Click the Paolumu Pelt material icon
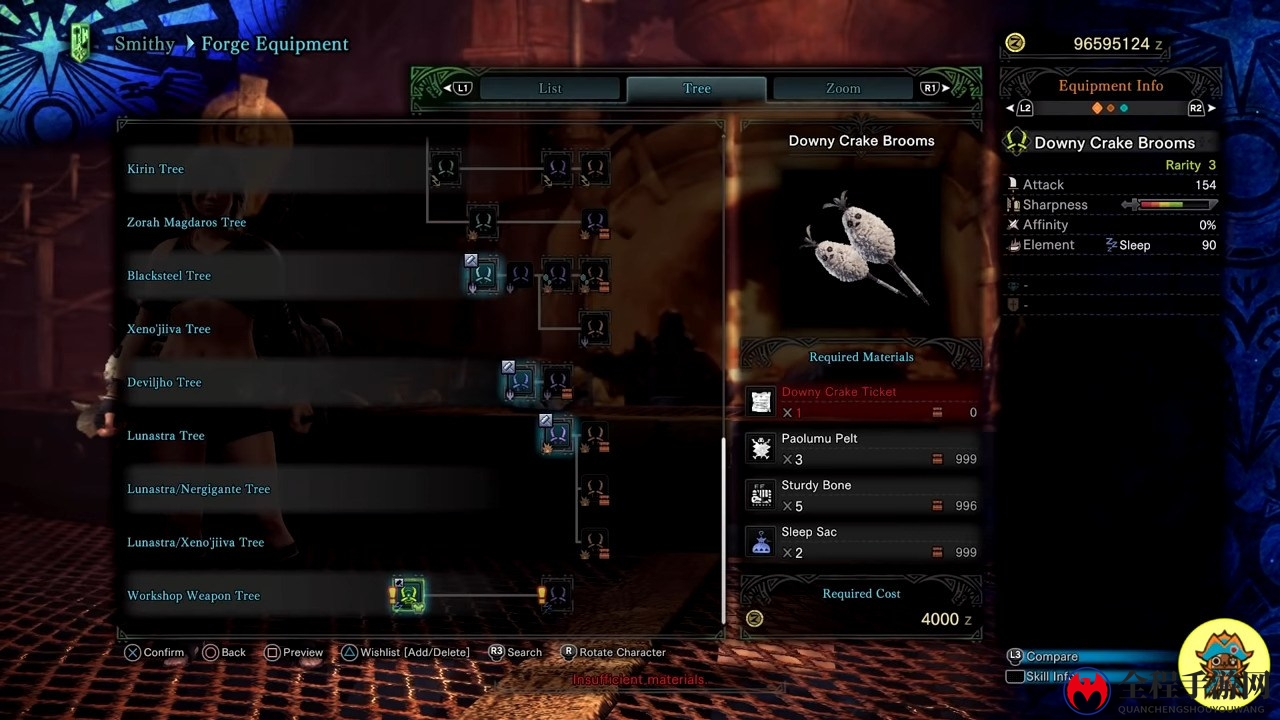Viewport: 1280px width, 720px height. point(761,449)
